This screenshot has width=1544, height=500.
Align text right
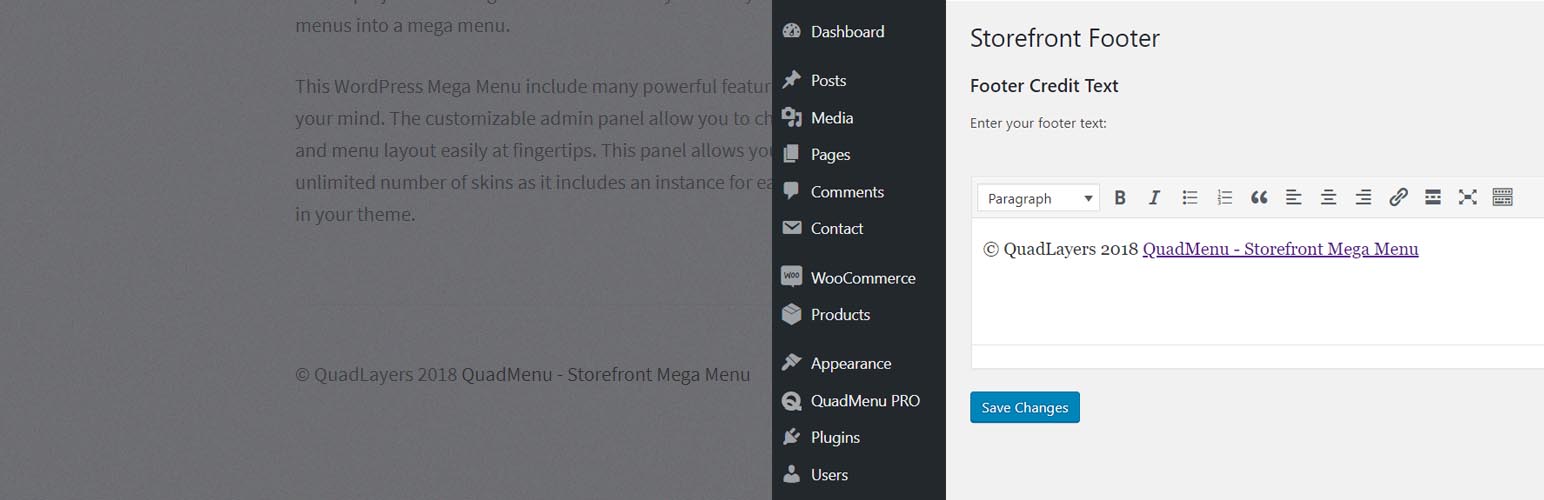coord(1363,198)
